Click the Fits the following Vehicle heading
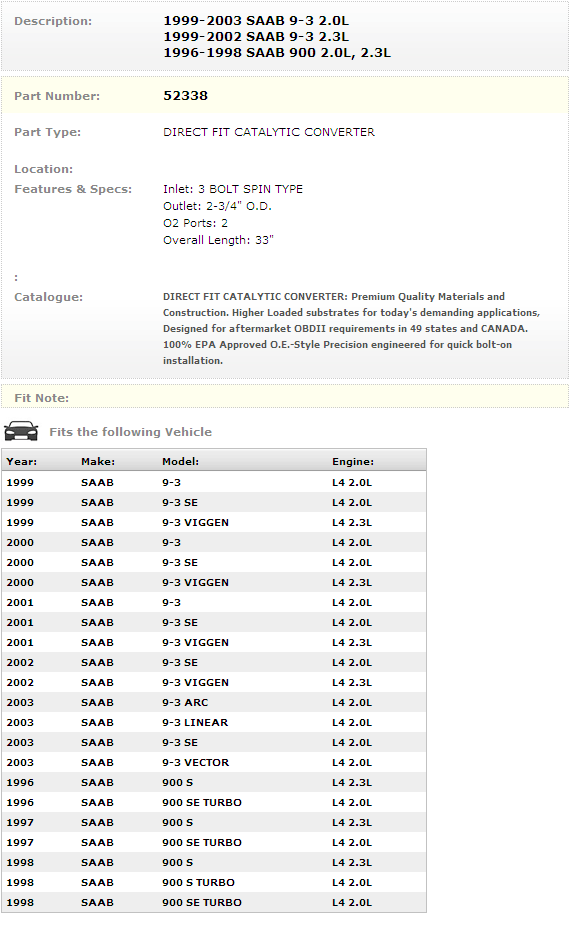This screenshot has height=941, width=570. 130,432
